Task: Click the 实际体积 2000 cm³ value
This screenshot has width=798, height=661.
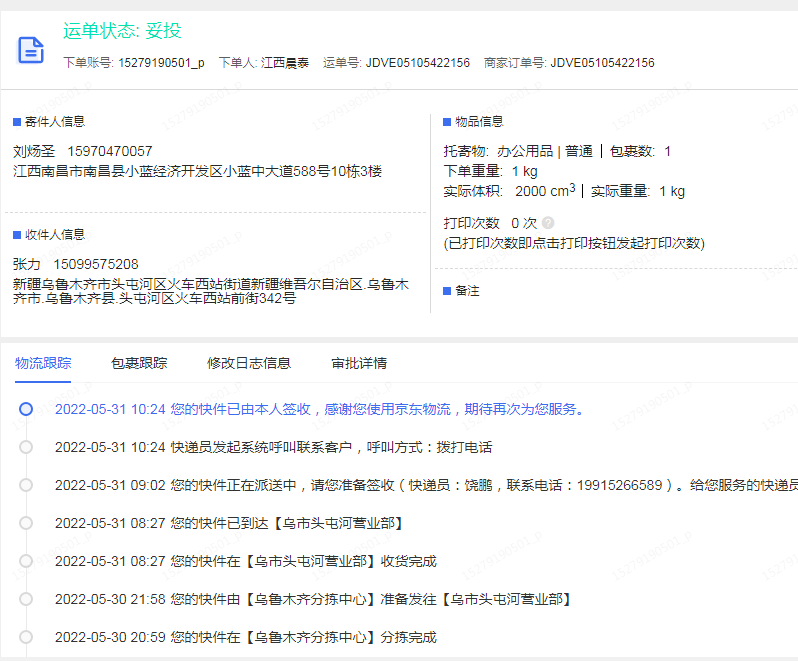Action: pos(545,191)
